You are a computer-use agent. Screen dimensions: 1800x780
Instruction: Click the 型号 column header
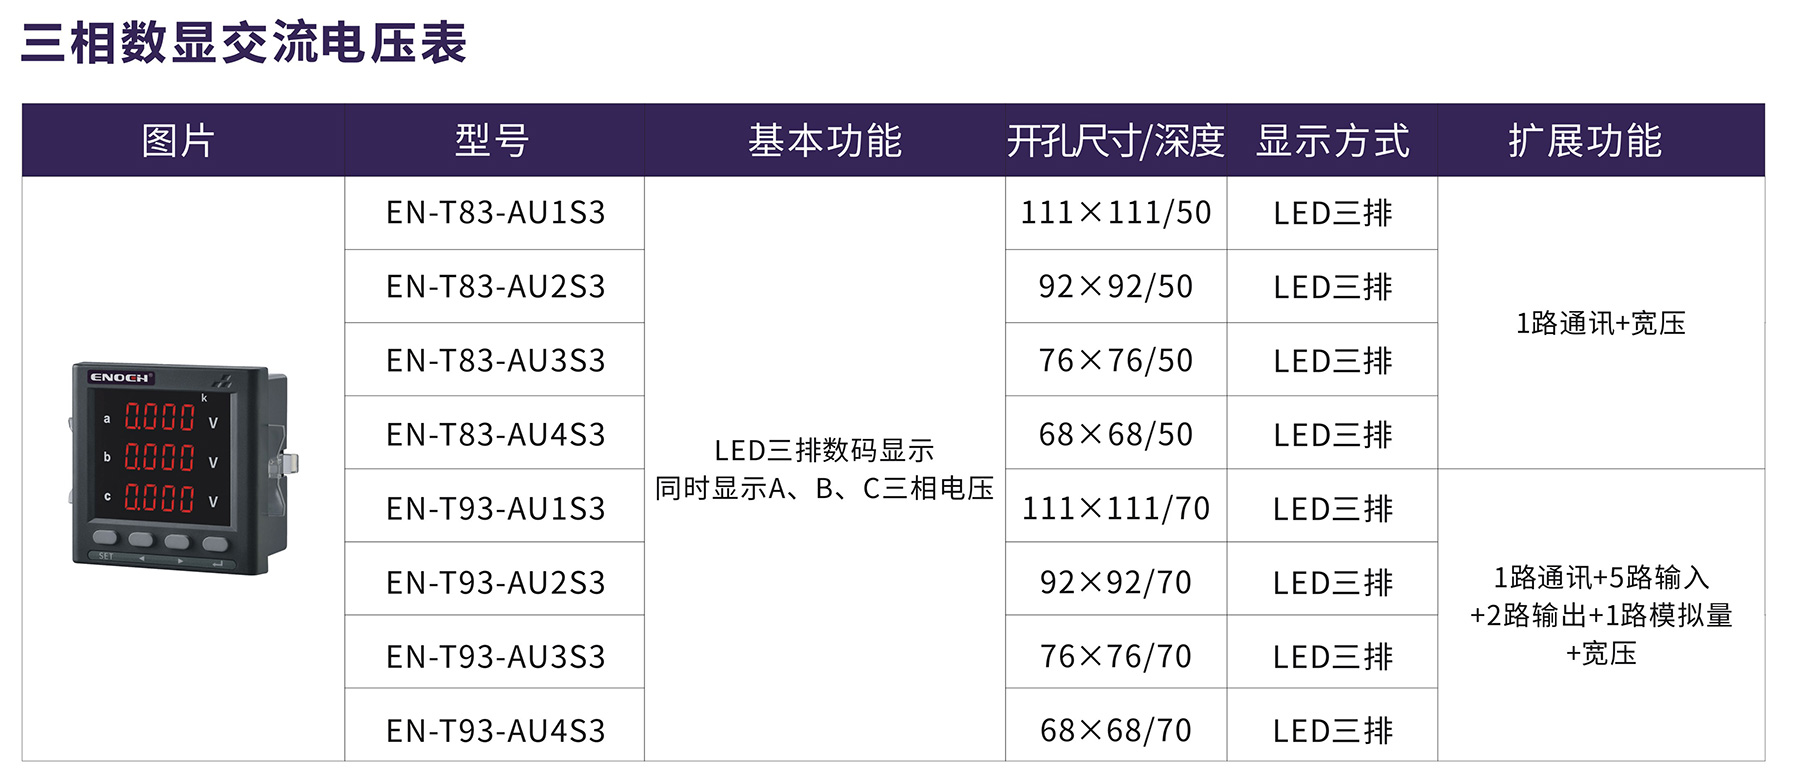coord(492,141)
